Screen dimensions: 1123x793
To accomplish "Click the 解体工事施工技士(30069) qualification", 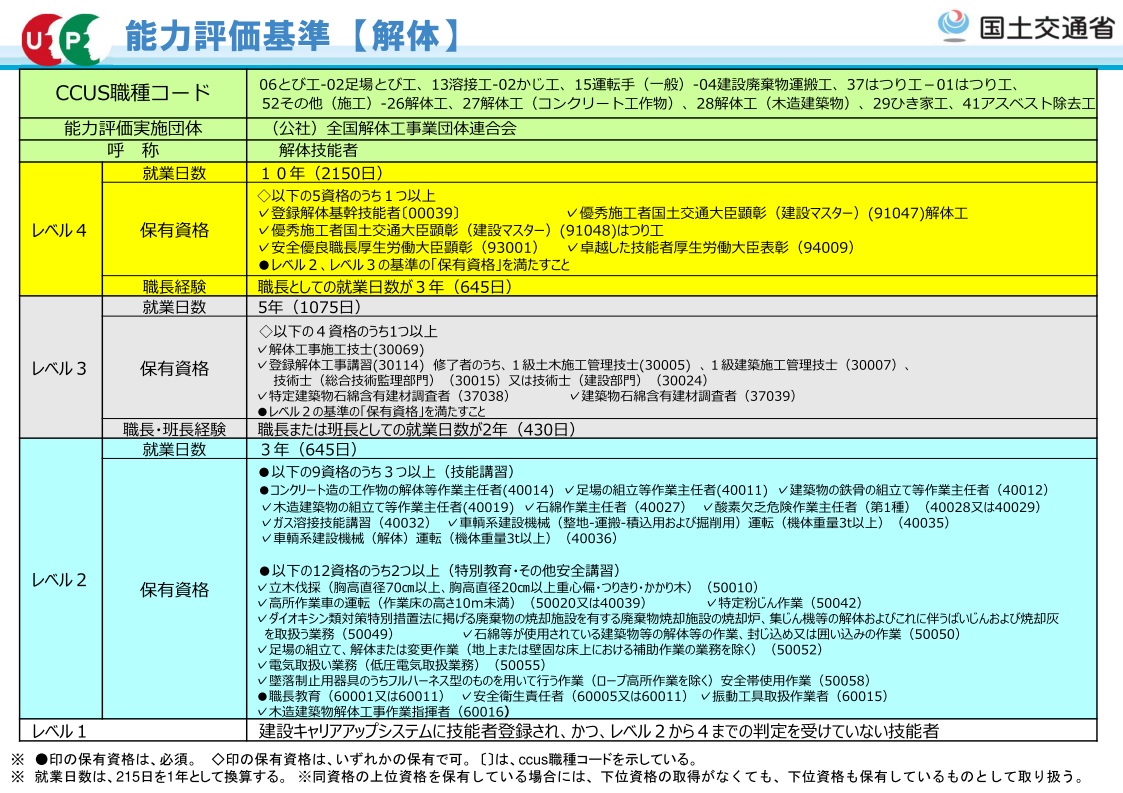I will tap(341, 350).
